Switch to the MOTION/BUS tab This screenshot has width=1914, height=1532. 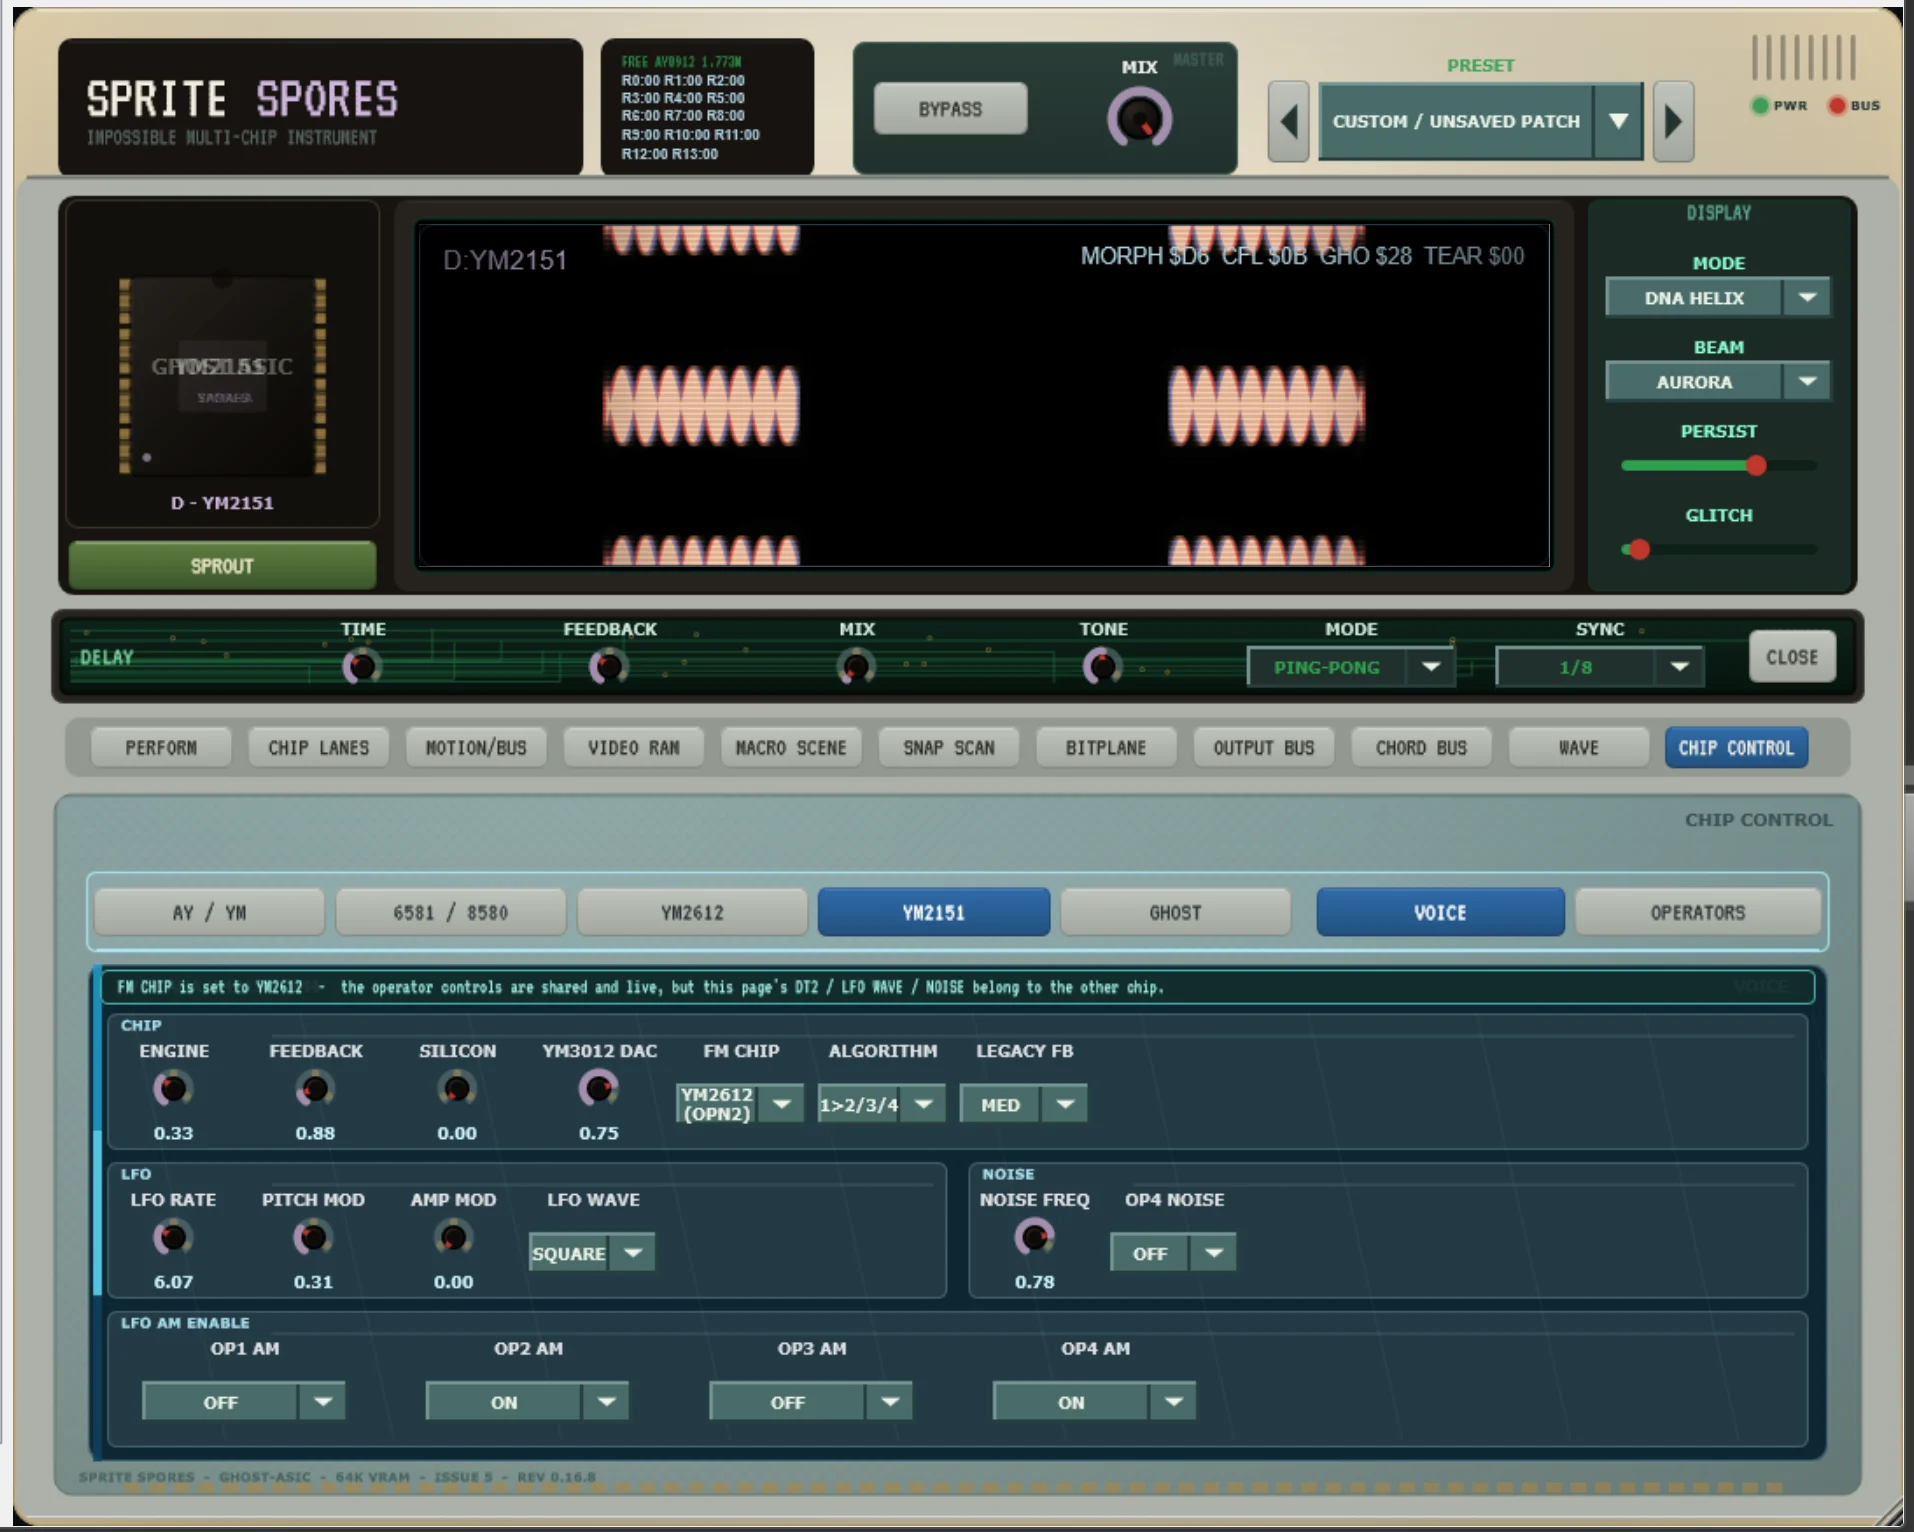pos(476,748)
